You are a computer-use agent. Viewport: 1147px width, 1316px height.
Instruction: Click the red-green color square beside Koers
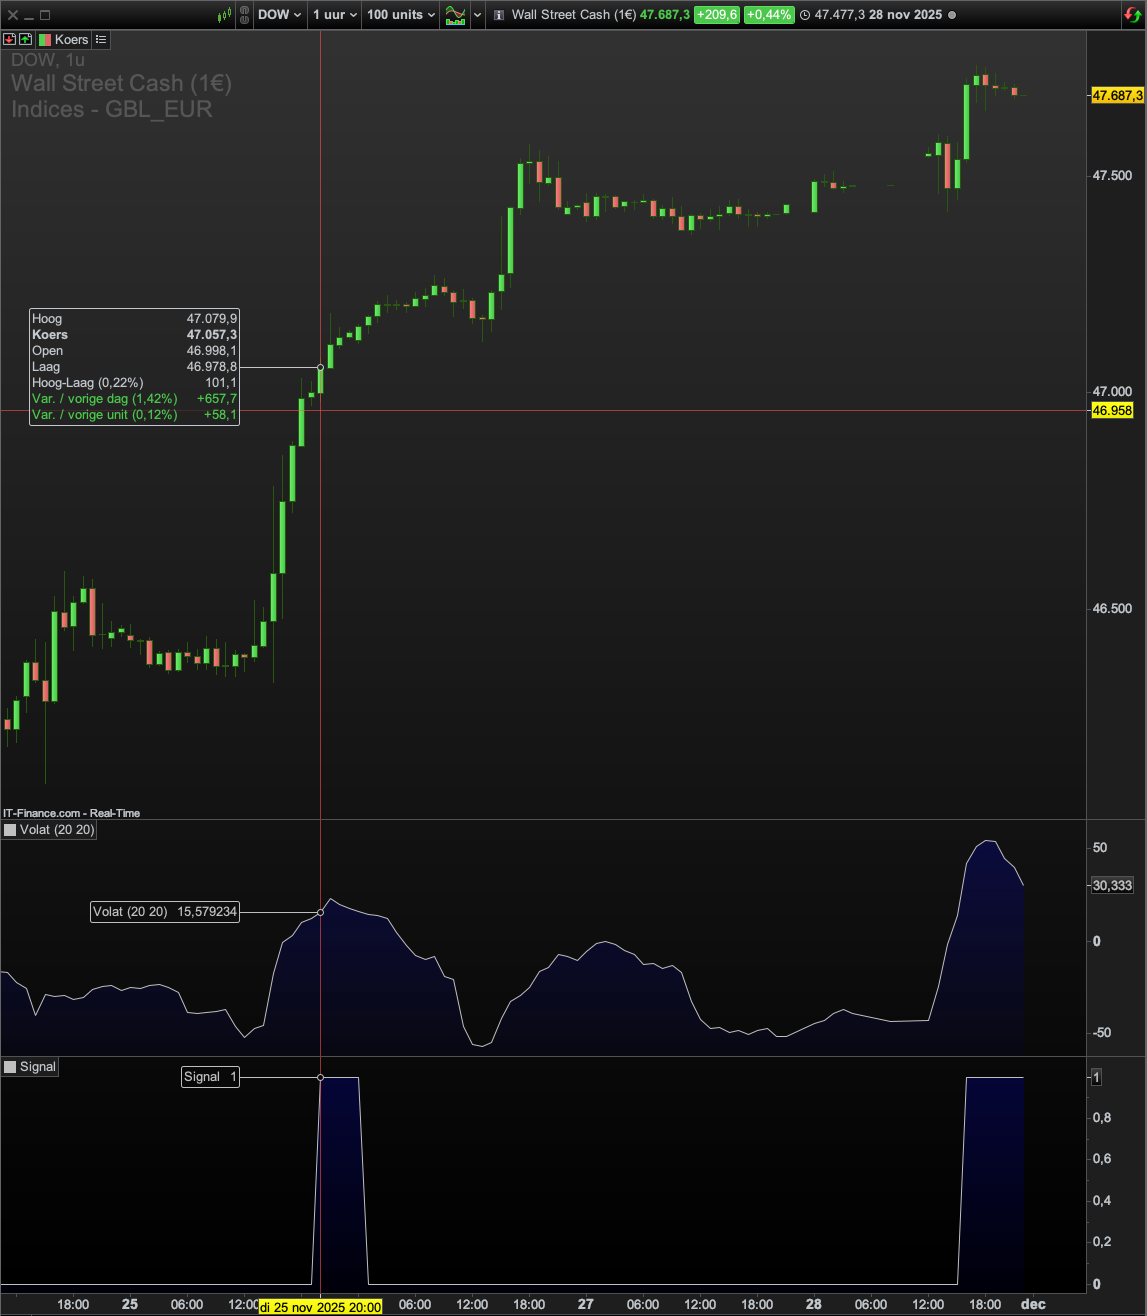pyautogui.click(x=45, y=40)
